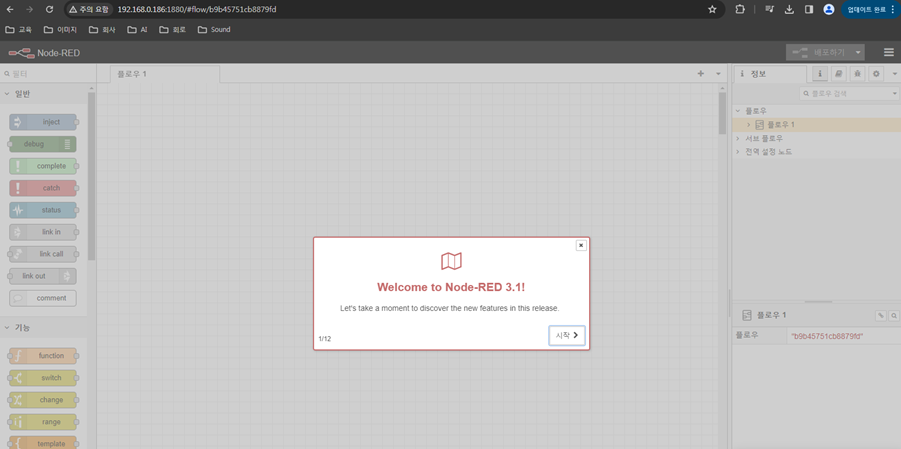The width and height of the screenshot is (901, 449).
Task: Click the search icon beside 플로우 1 details
Action: (894, 316)
